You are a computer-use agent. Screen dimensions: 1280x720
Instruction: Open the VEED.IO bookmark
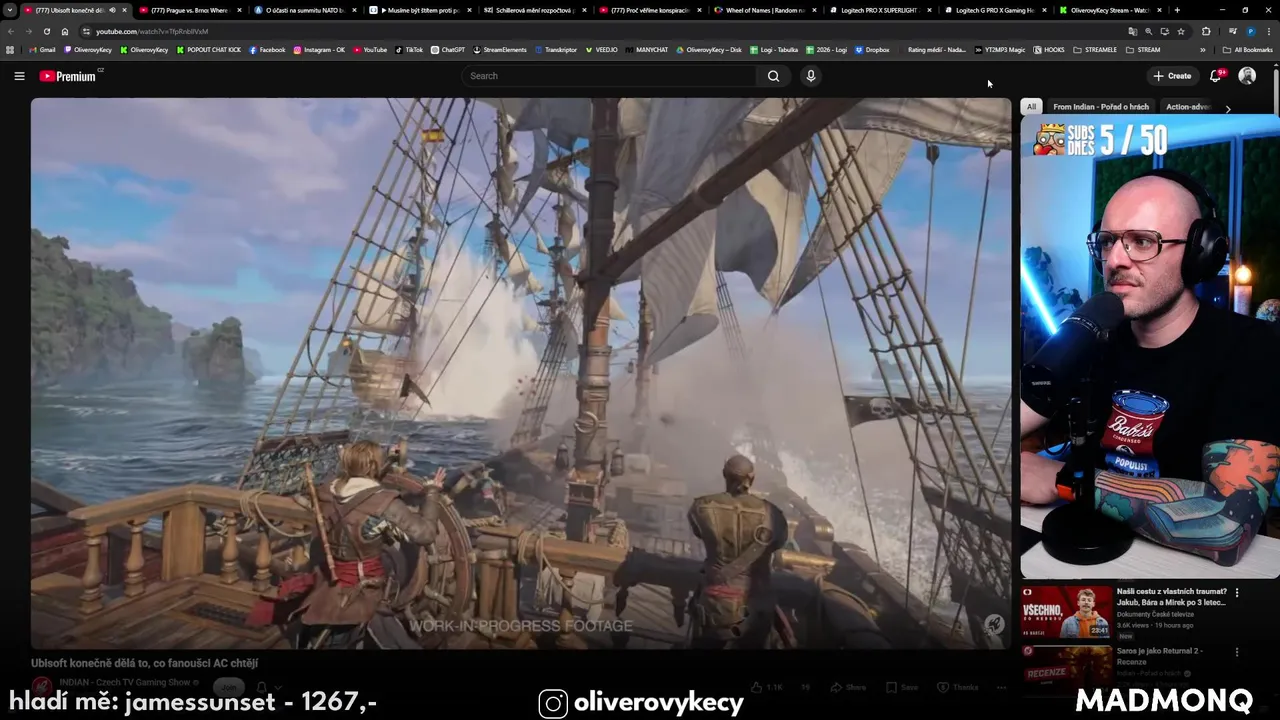point(602,50)
